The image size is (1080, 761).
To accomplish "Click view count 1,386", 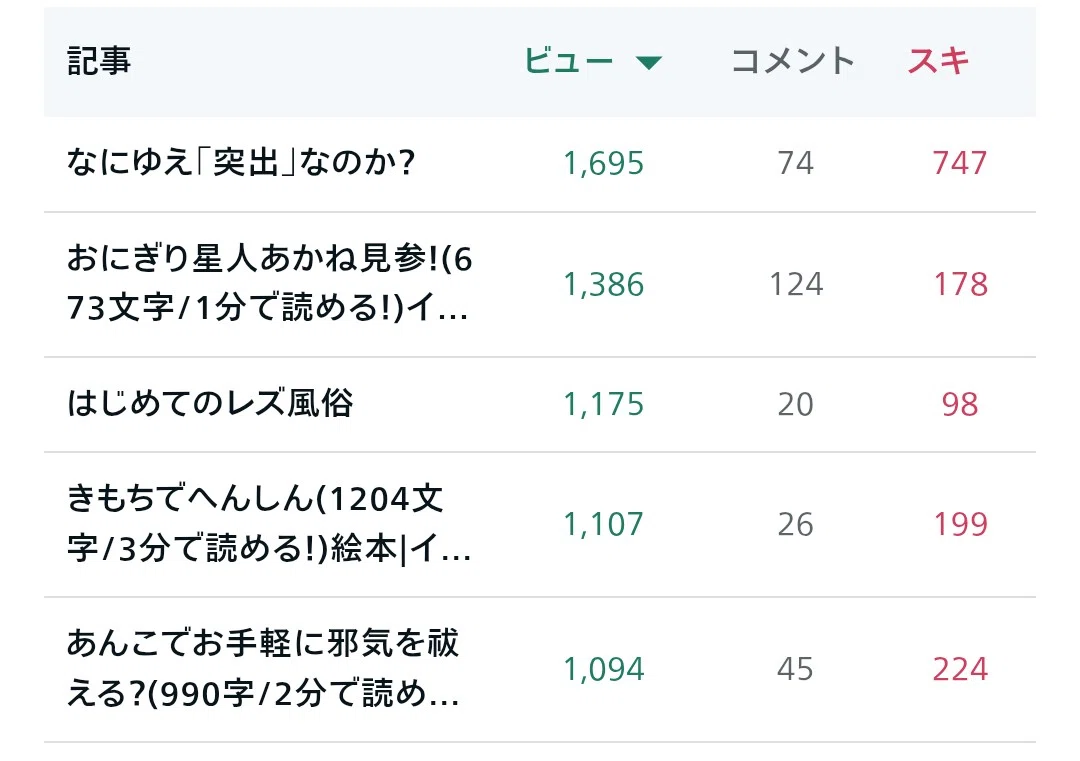I will [x=603, y=284].
